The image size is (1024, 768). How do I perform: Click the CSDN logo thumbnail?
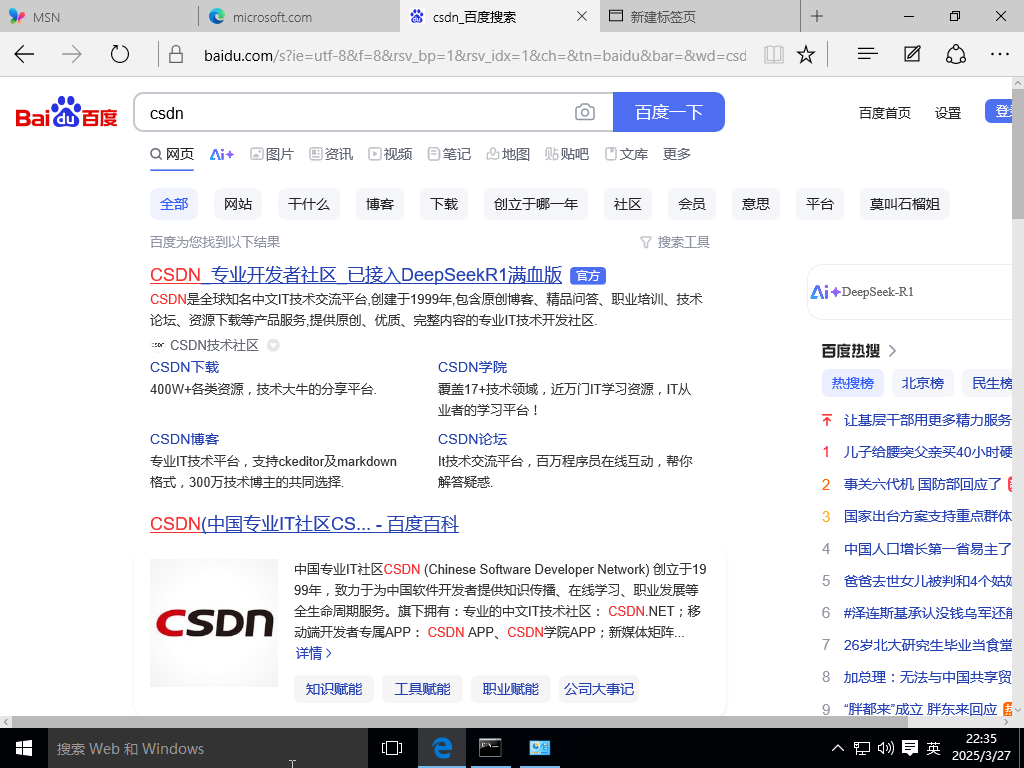tap(214, 622)
